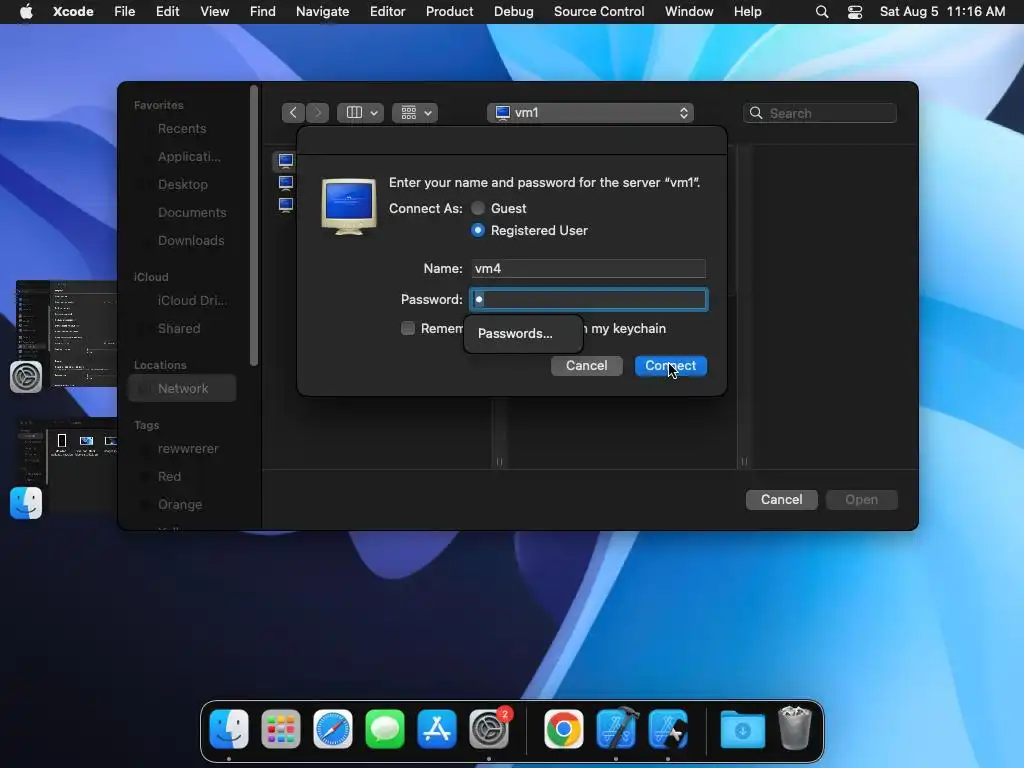Viewport: 1024px width, 768px height.
Task: Open the vm1 location popup
Action: 590,113
